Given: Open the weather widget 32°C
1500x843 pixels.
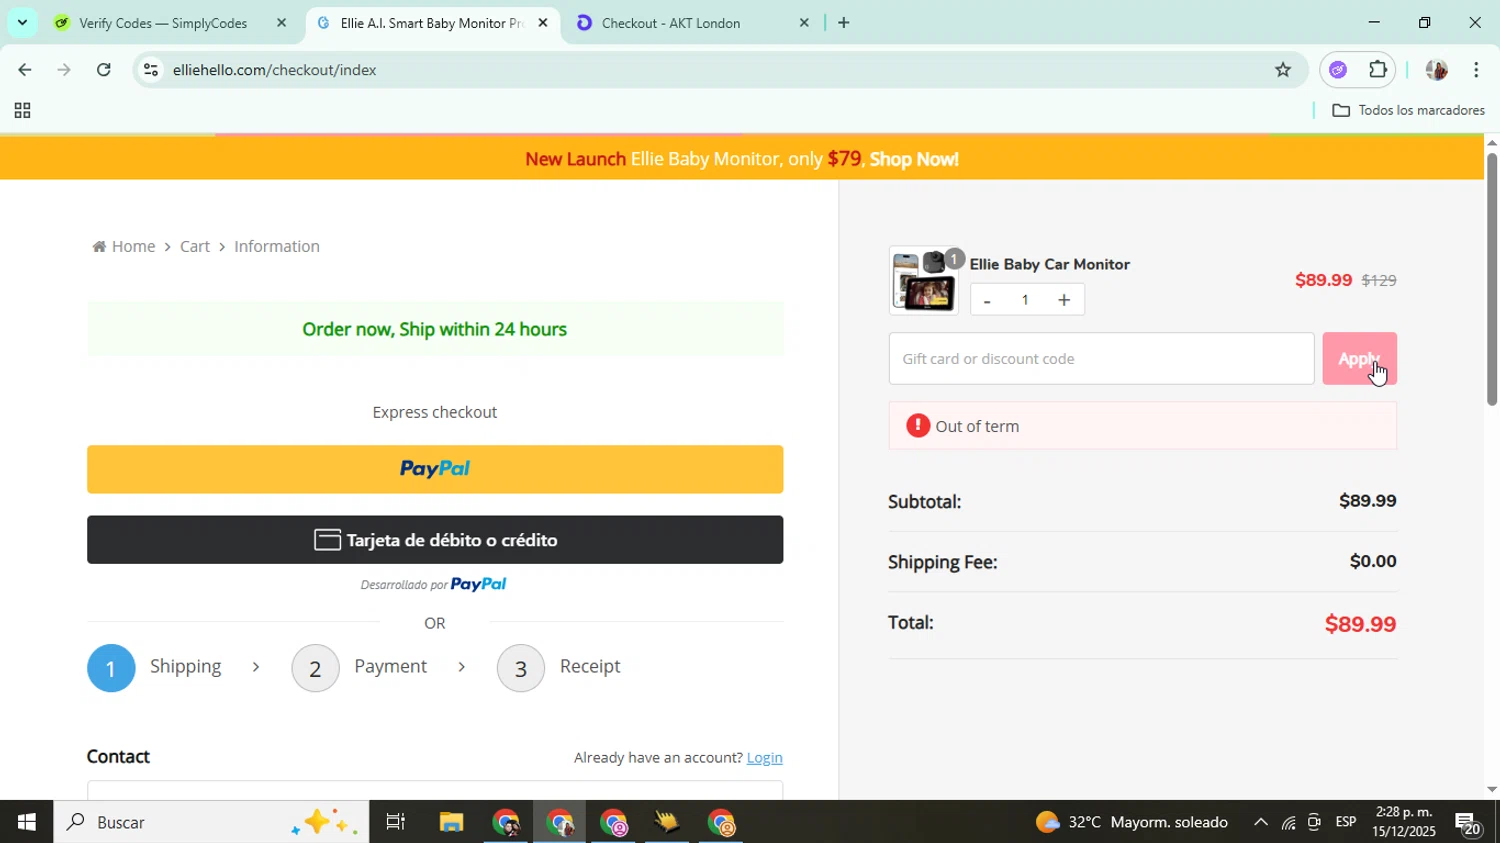Looking at the screenshot, I should (x=1132, y=822).
